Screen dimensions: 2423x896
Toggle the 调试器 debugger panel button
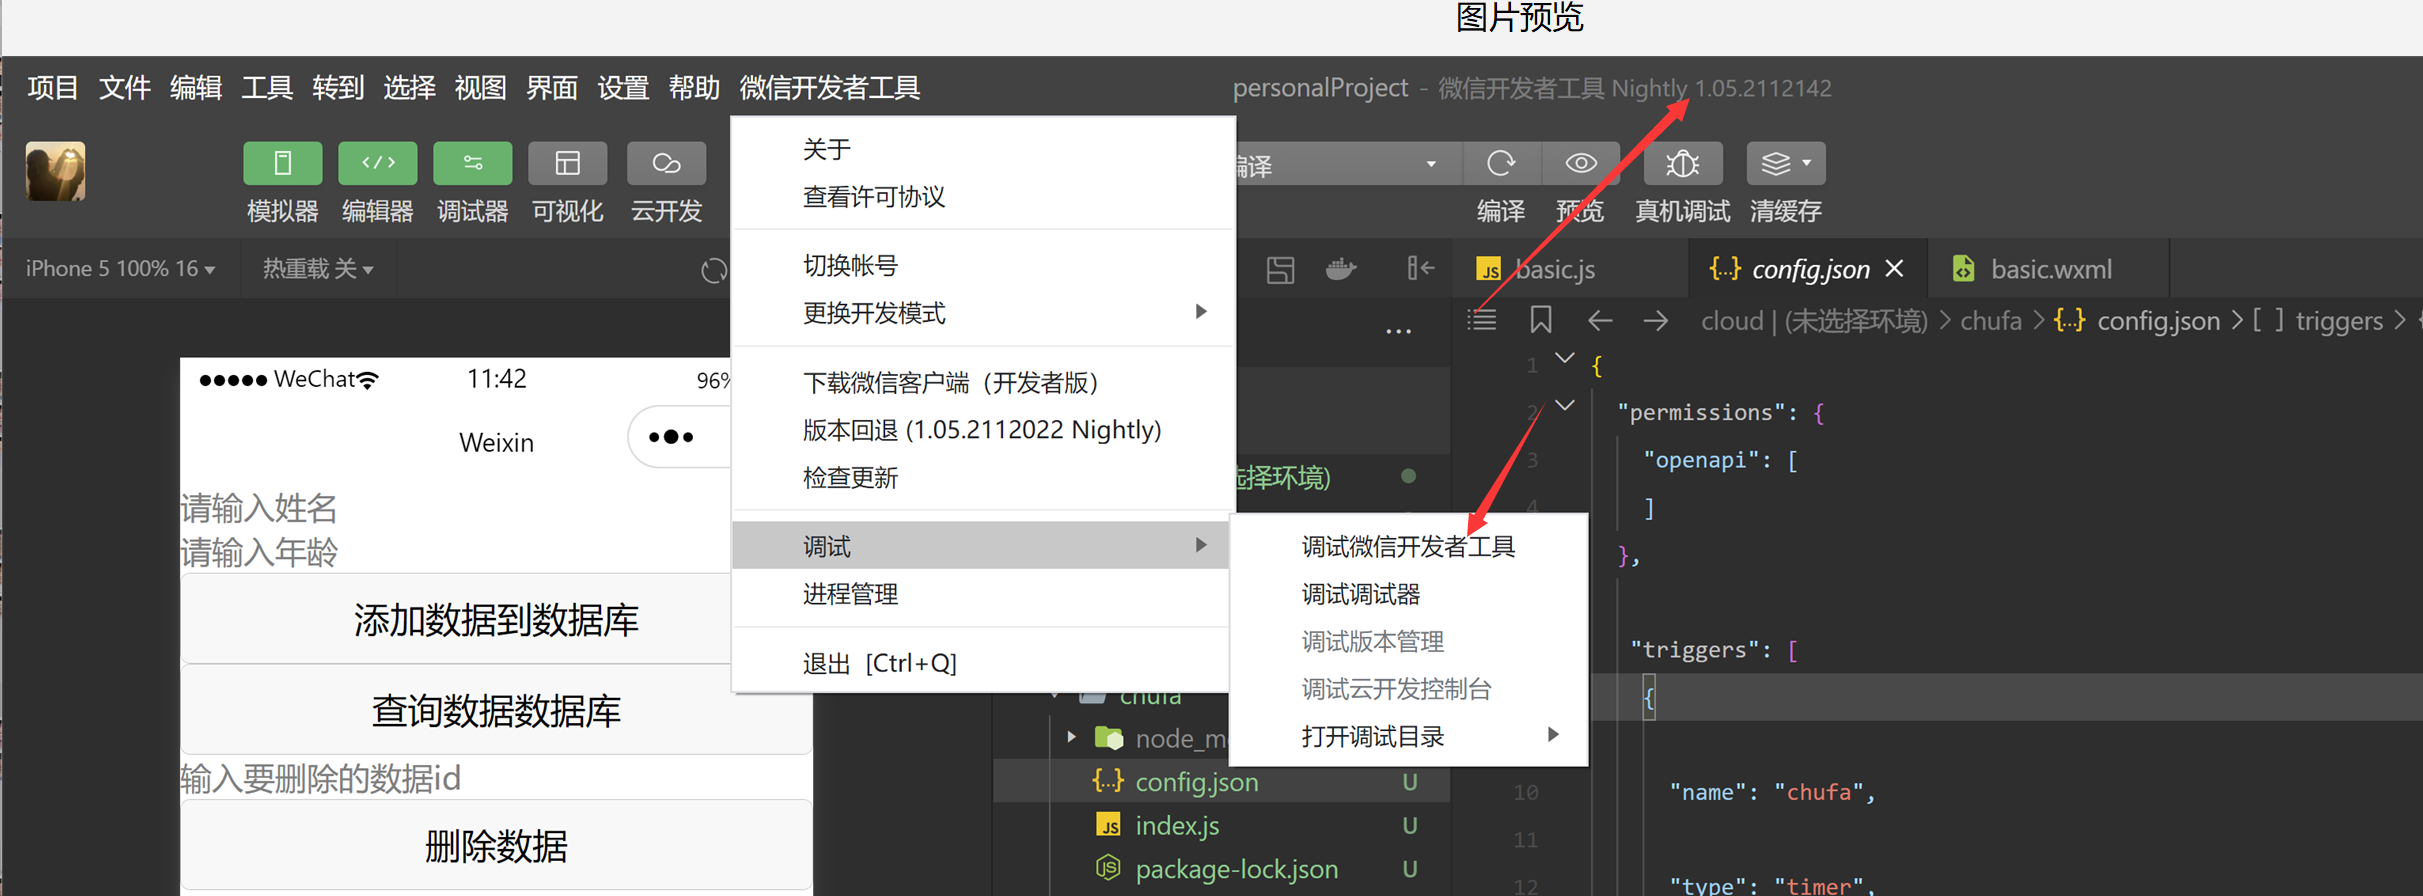coord(472,164)
